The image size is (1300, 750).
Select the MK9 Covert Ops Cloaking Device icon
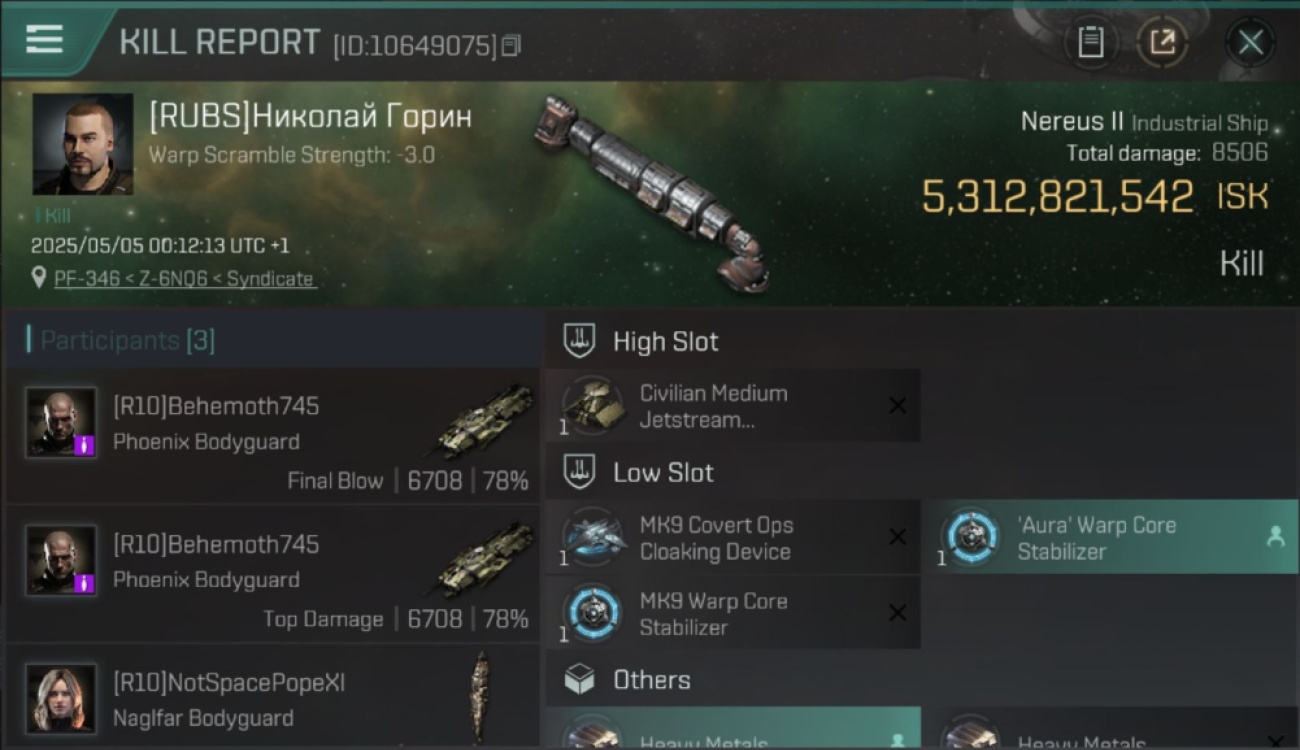(594, 537)
